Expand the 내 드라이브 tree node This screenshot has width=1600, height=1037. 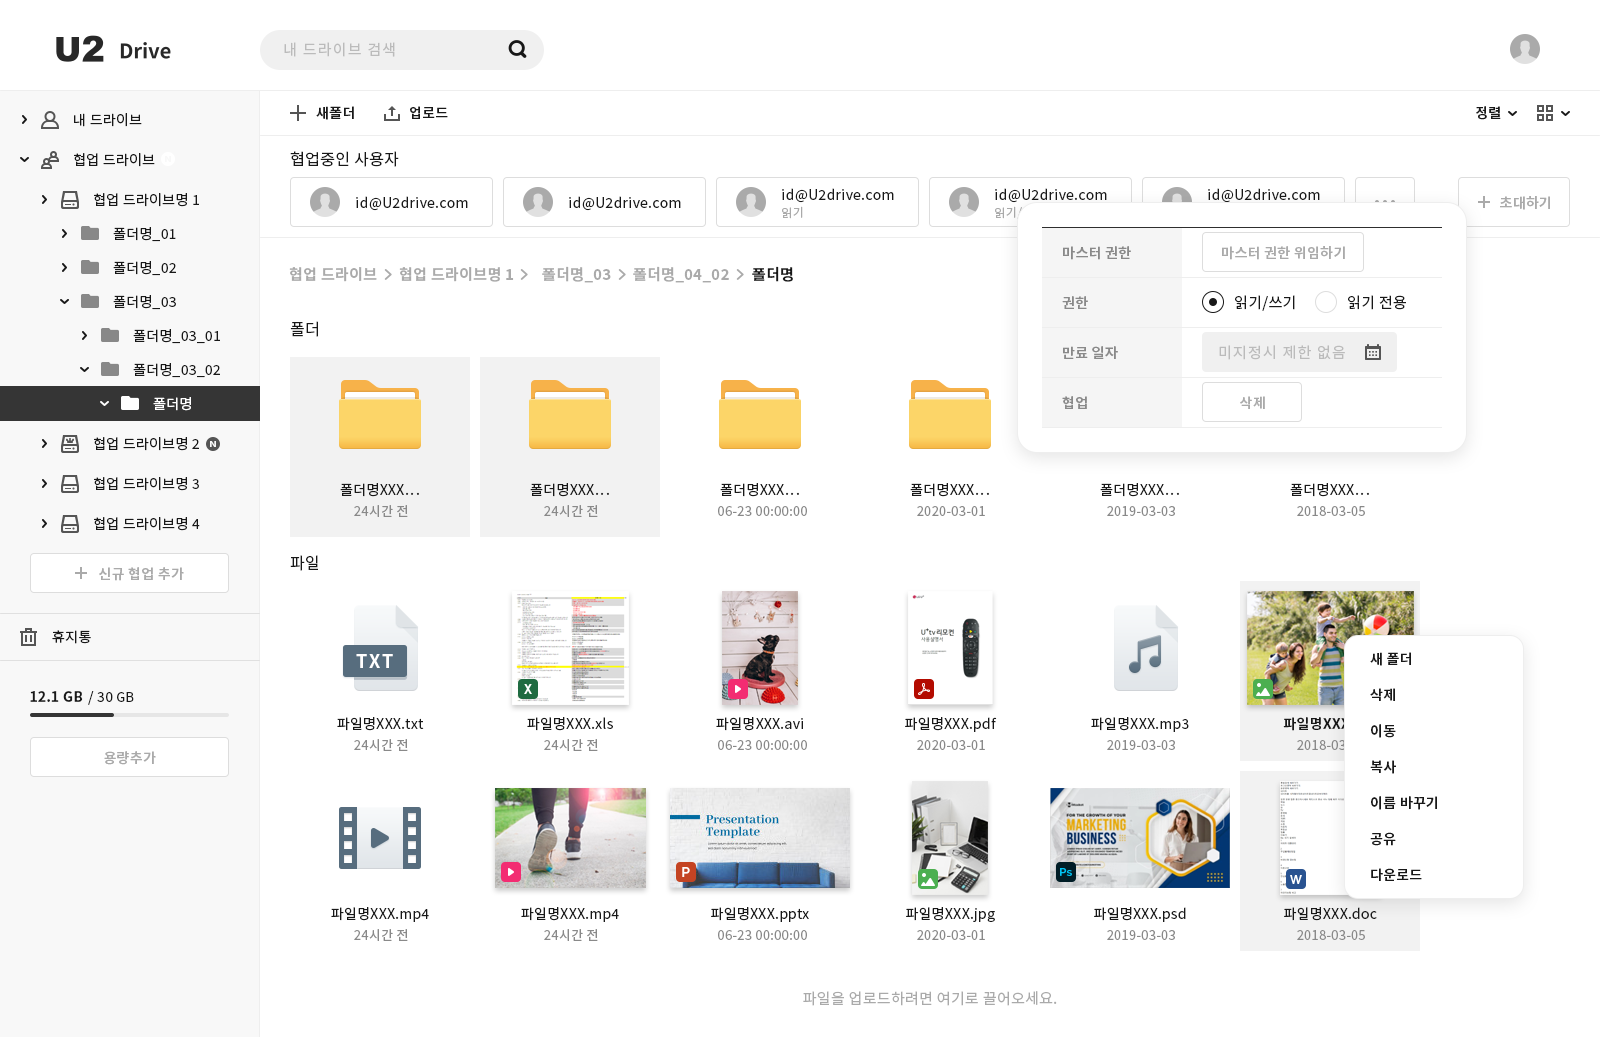[24, 119]
